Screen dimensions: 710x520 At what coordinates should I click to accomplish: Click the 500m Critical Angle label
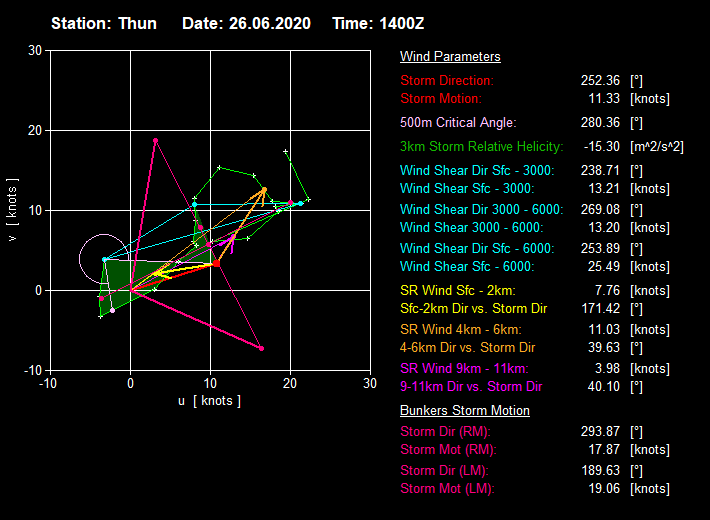458,122
